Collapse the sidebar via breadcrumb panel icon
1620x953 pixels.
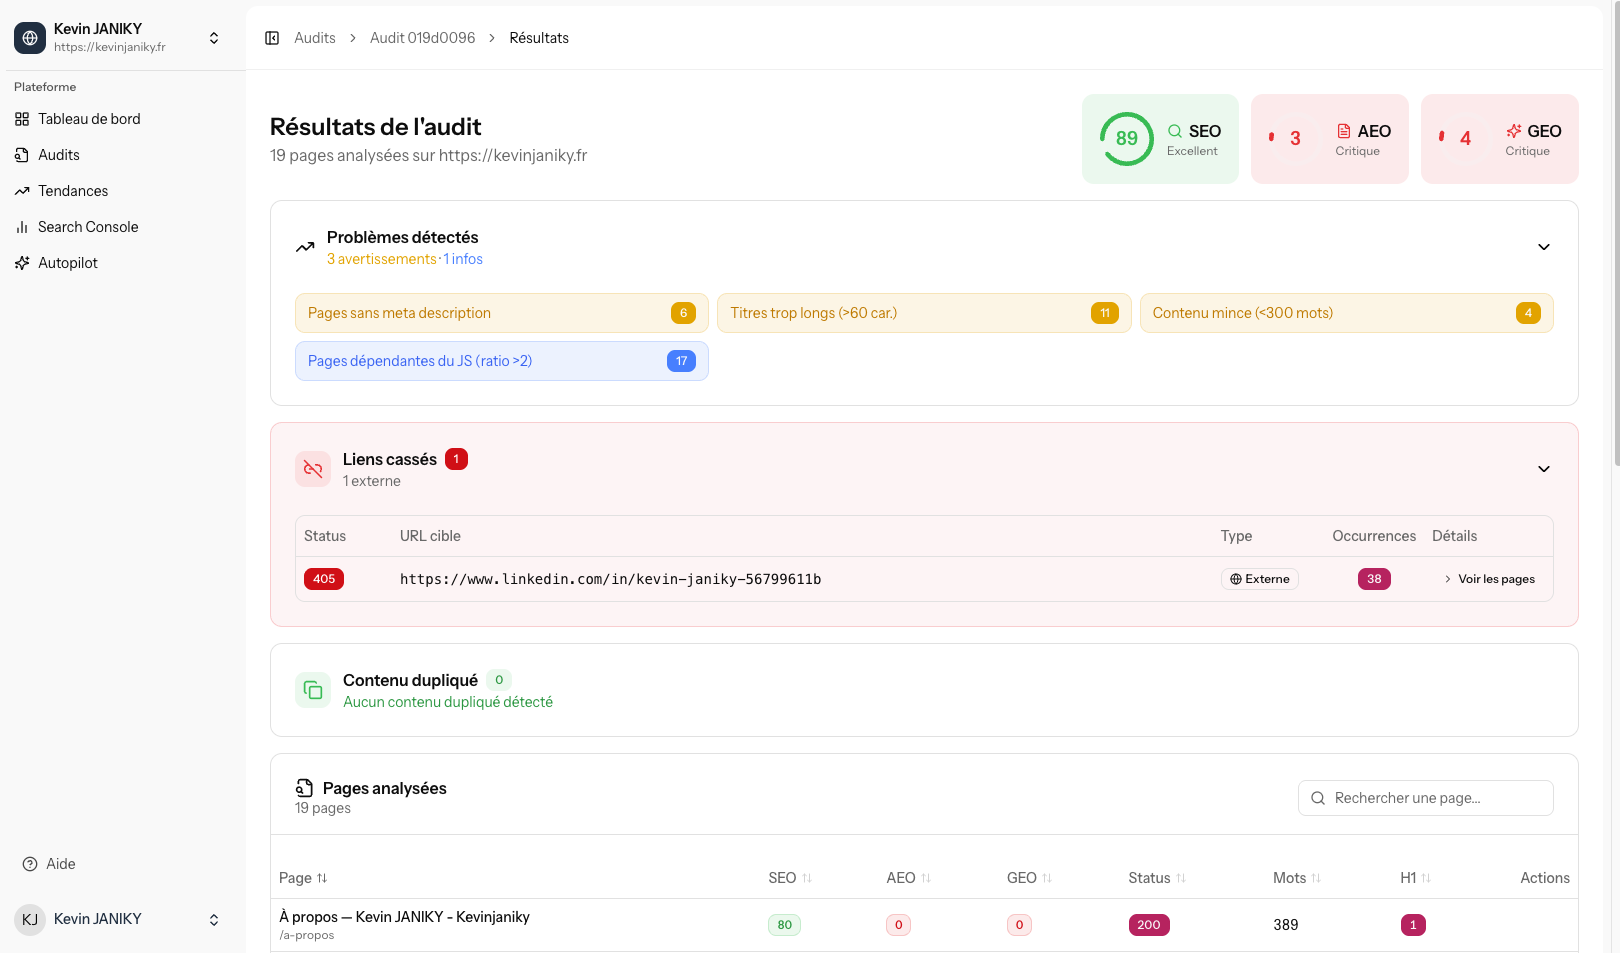(x=272, y=37)
